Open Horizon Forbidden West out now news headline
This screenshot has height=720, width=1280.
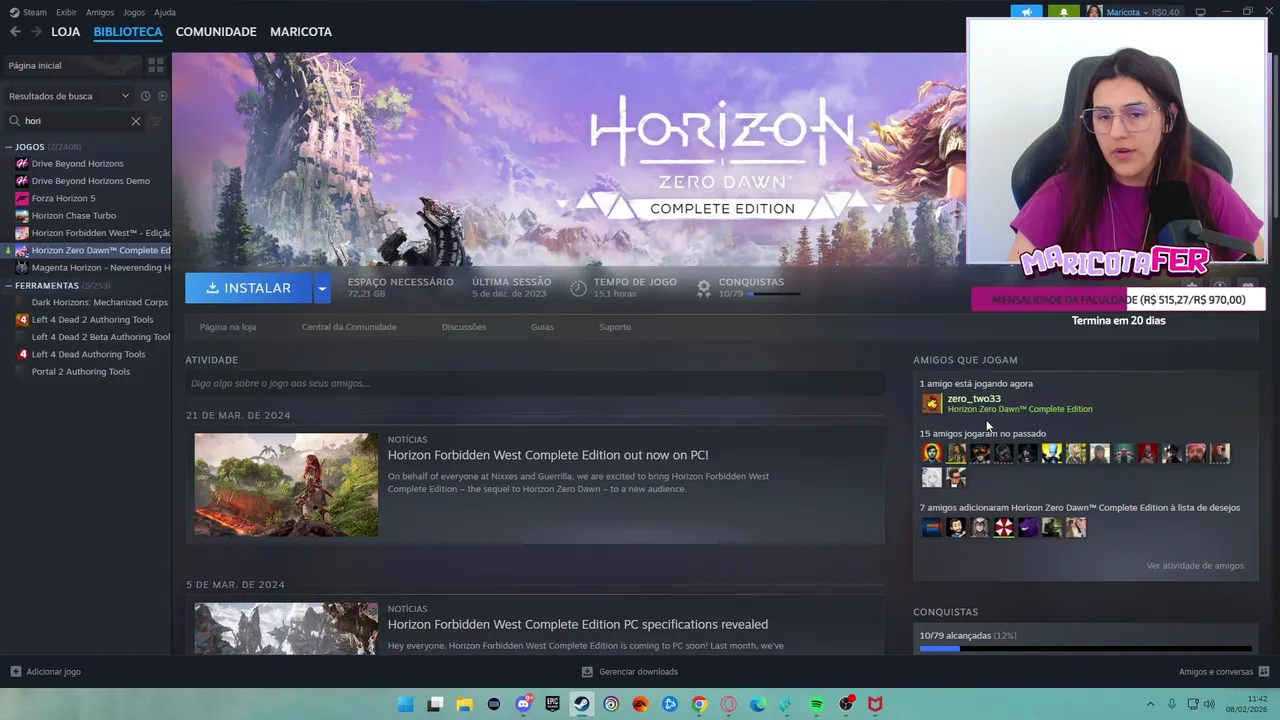548,455
